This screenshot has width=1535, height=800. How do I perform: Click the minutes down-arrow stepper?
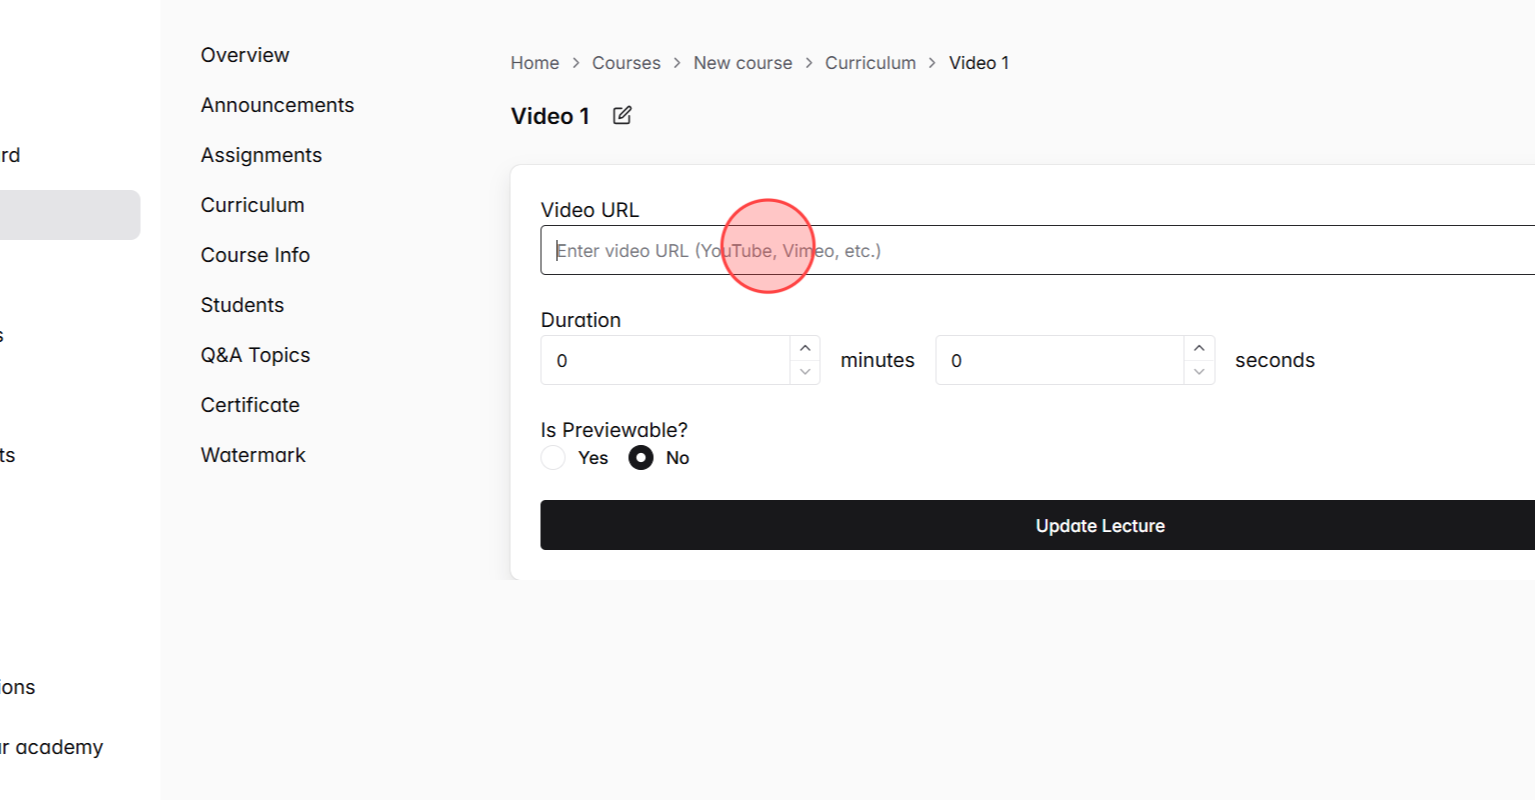[805, 372]
